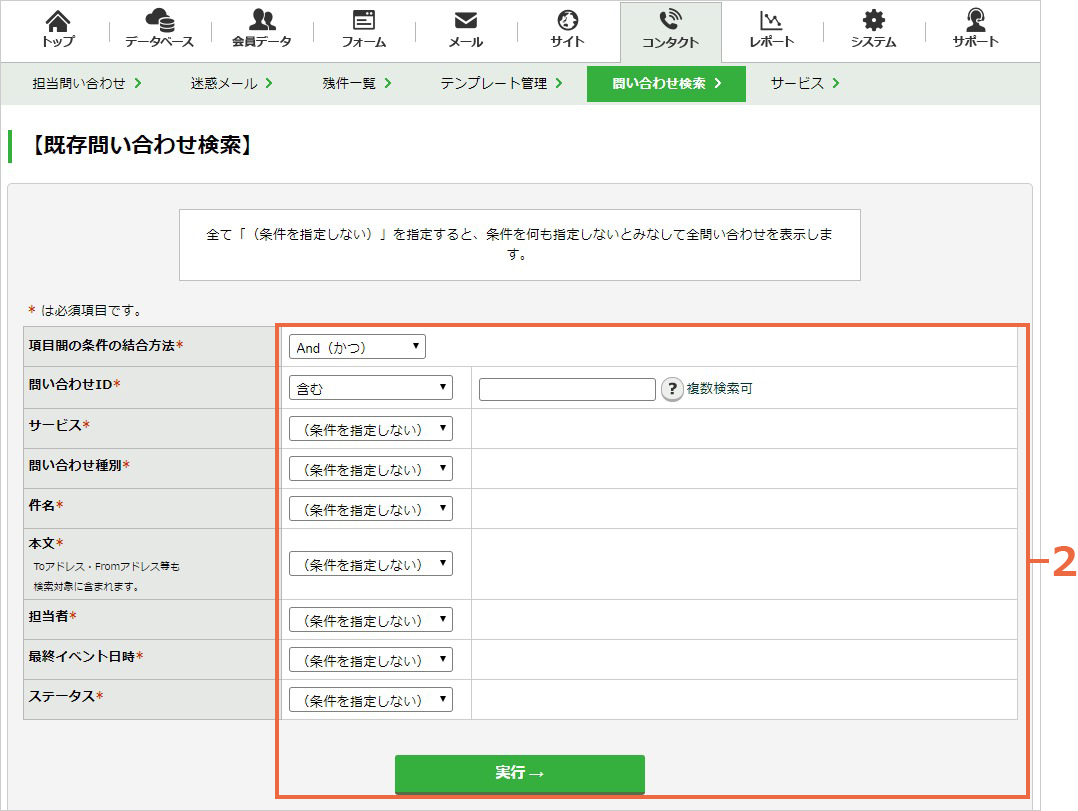1078x811 pixels.
Task: Open the サービス condition dropdown
Action: tap(371, 429)
